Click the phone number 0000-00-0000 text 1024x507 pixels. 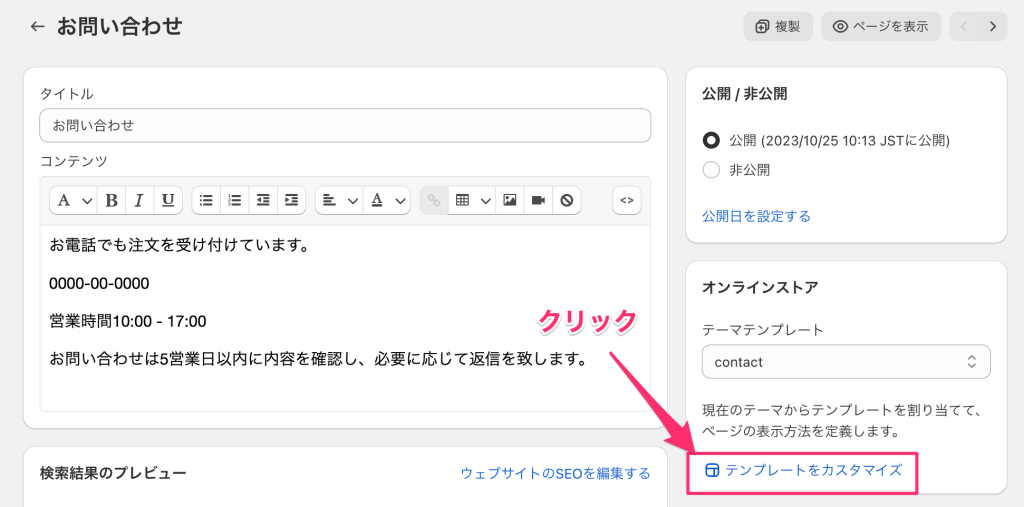(99, 284)
